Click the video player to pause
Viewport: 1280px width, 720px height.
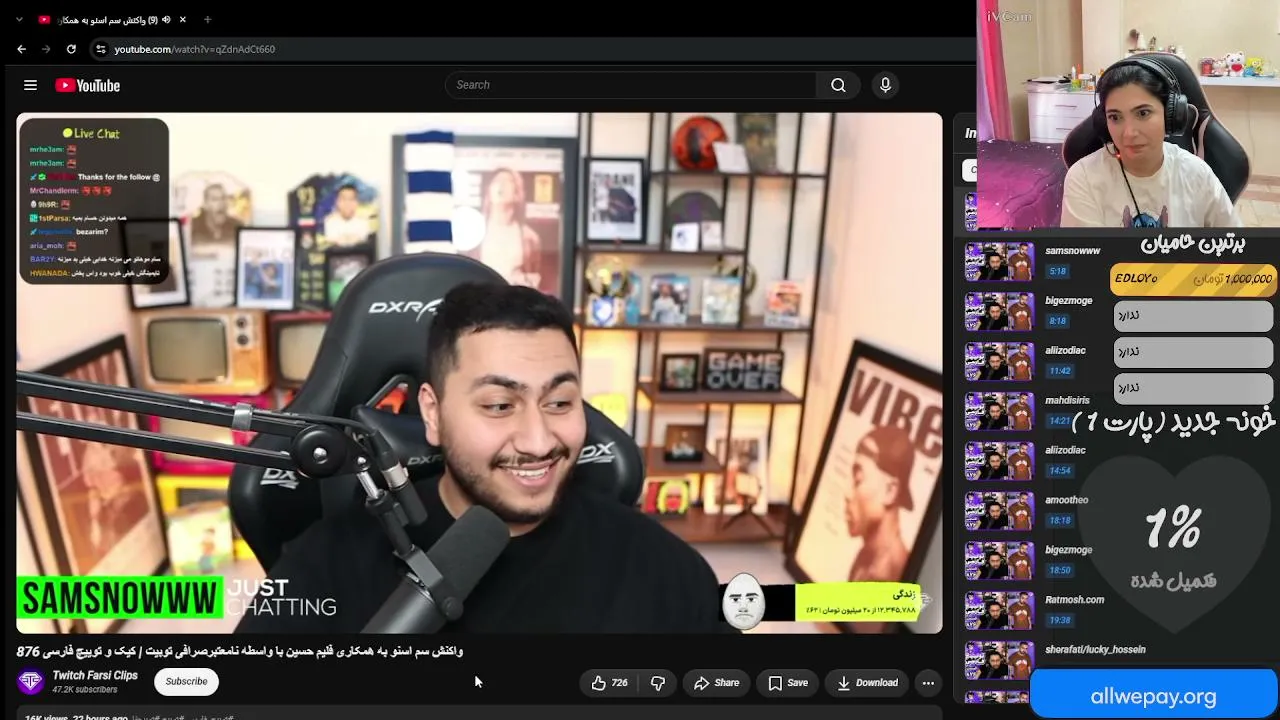479,373
